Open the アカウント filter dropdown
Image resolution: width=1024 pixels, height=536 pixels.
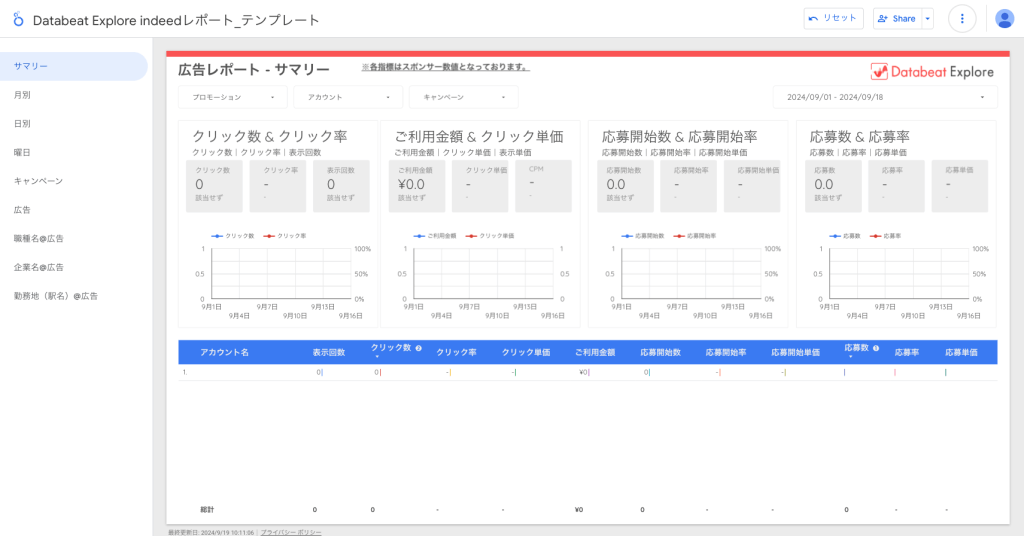[x=348, y=97]
